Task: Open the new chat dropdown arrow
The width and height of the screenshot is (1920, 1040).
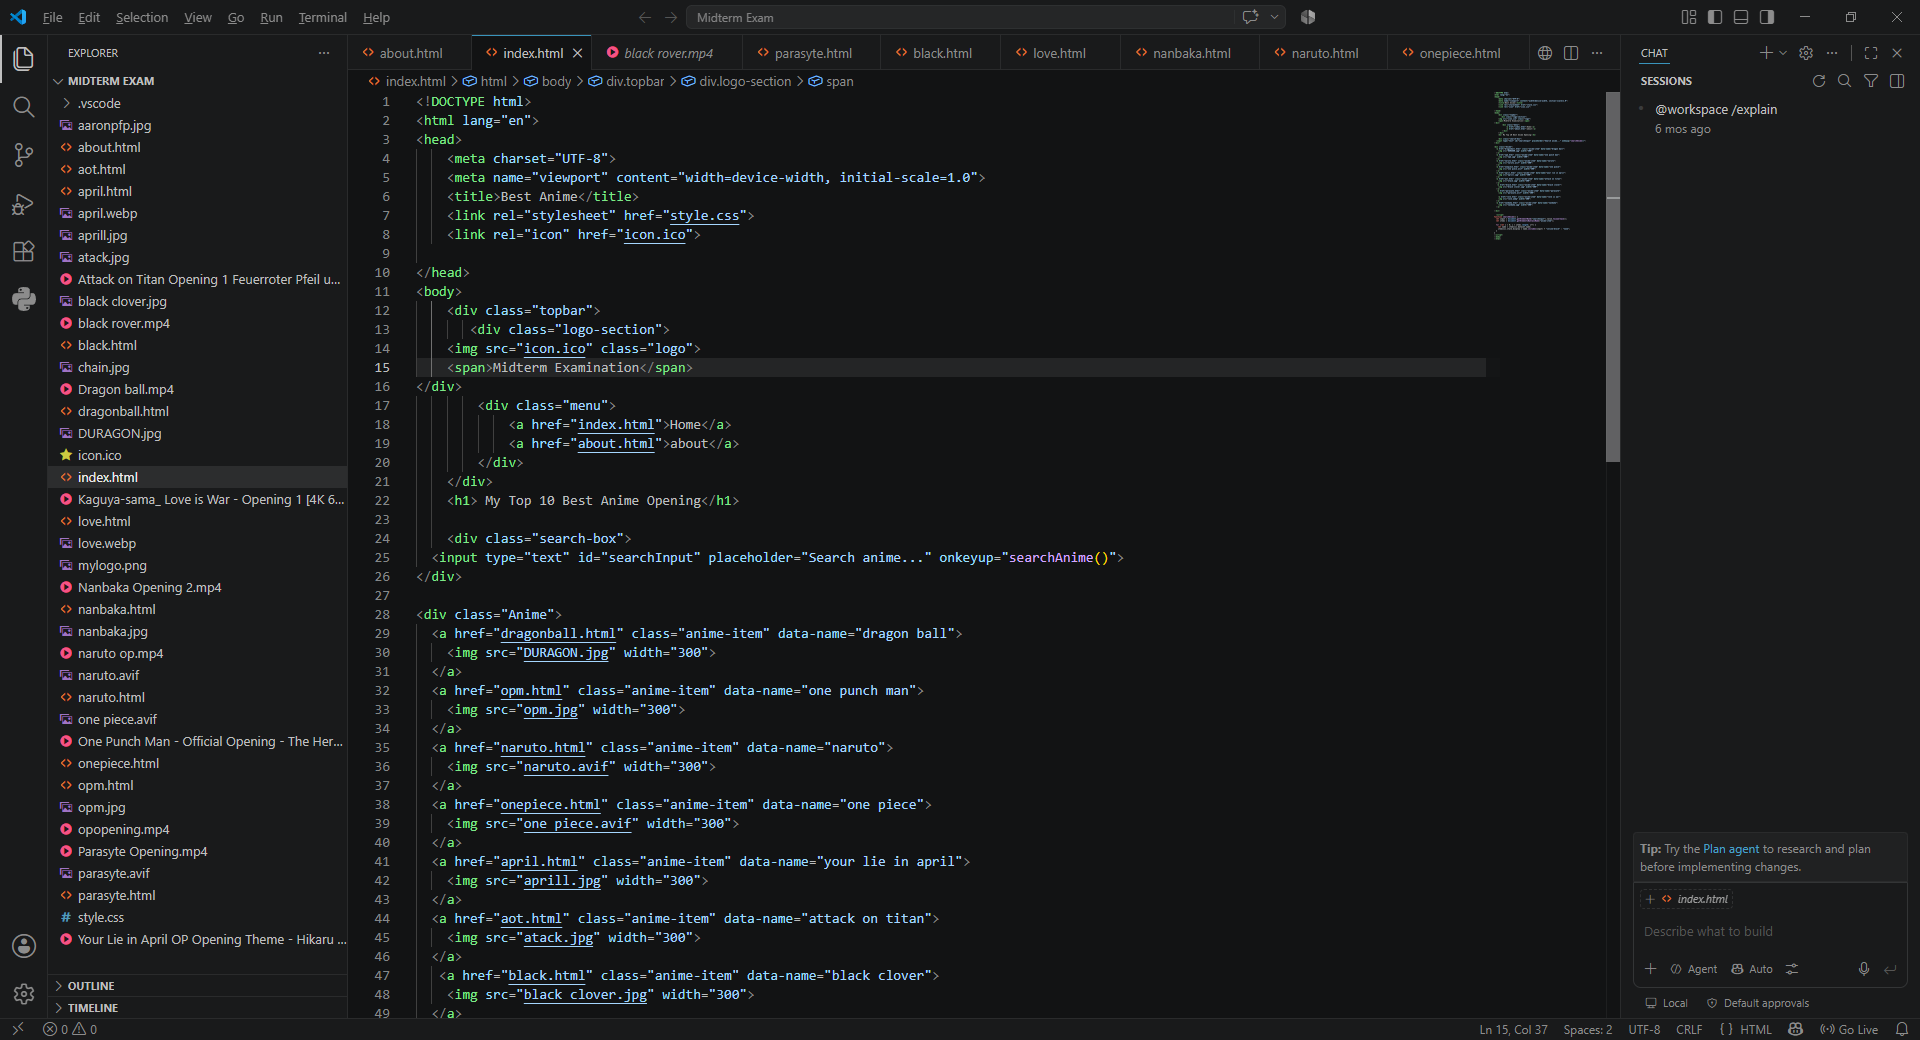Action: pyautogui.click(x=1783, y=53)
